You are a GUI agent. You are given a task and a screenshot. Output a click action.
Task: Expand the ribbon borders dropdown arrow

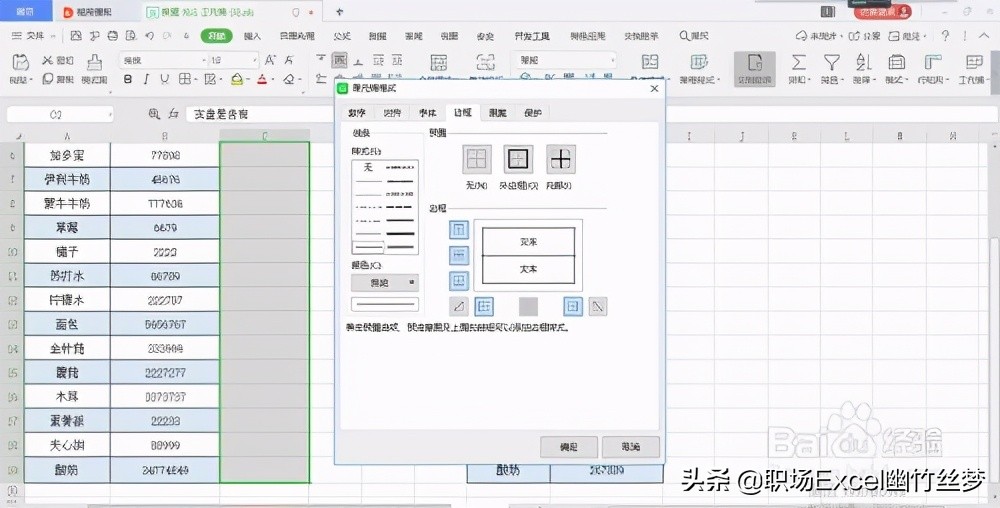196,80
